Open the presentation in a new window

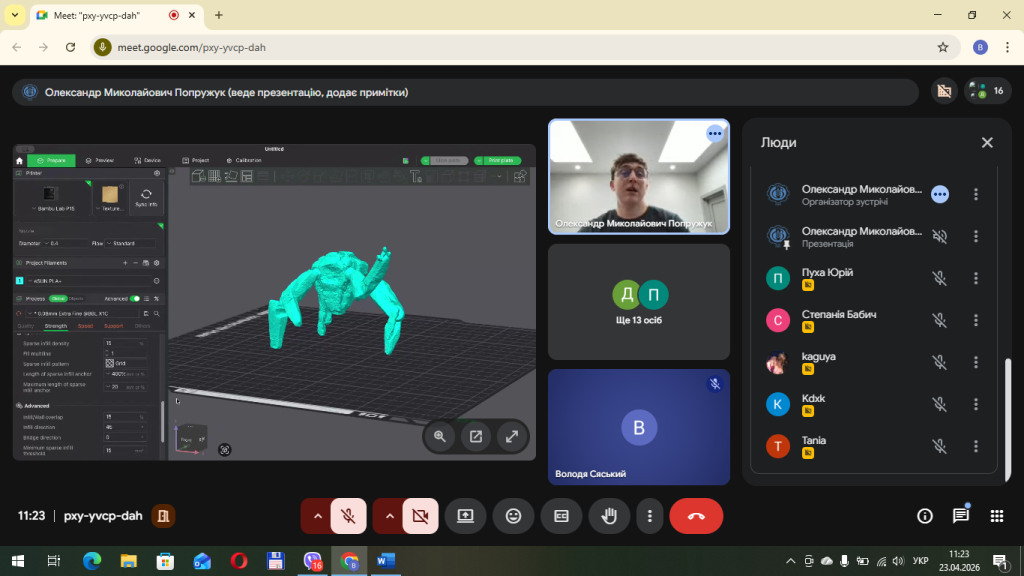click(x=476, y=436)
